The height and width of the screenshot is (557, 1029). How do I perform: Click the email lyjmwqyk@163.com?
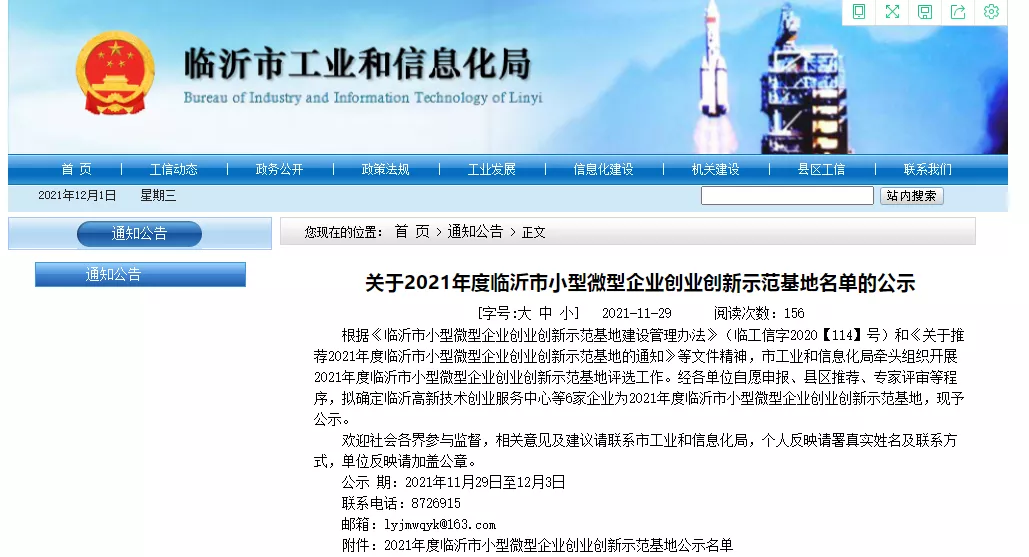click(x=440, y=525)
